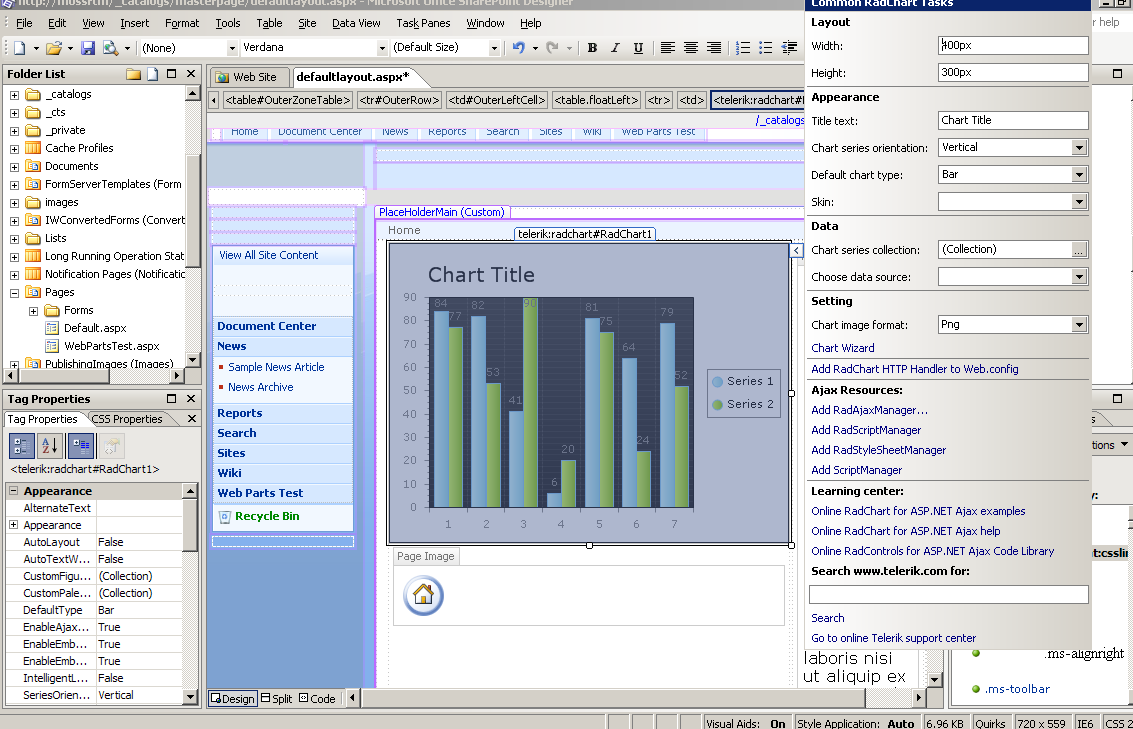Select the Default.aspx file
The width and height of the screenshot is (1133, 729).
click(95, 328)
